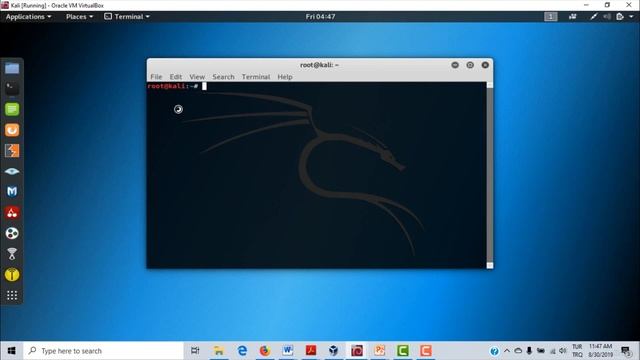Open the wireless antenna tool icon in the dock
Image resolution: width=640 pixels, height=360 pixels.
pos(12,254)
